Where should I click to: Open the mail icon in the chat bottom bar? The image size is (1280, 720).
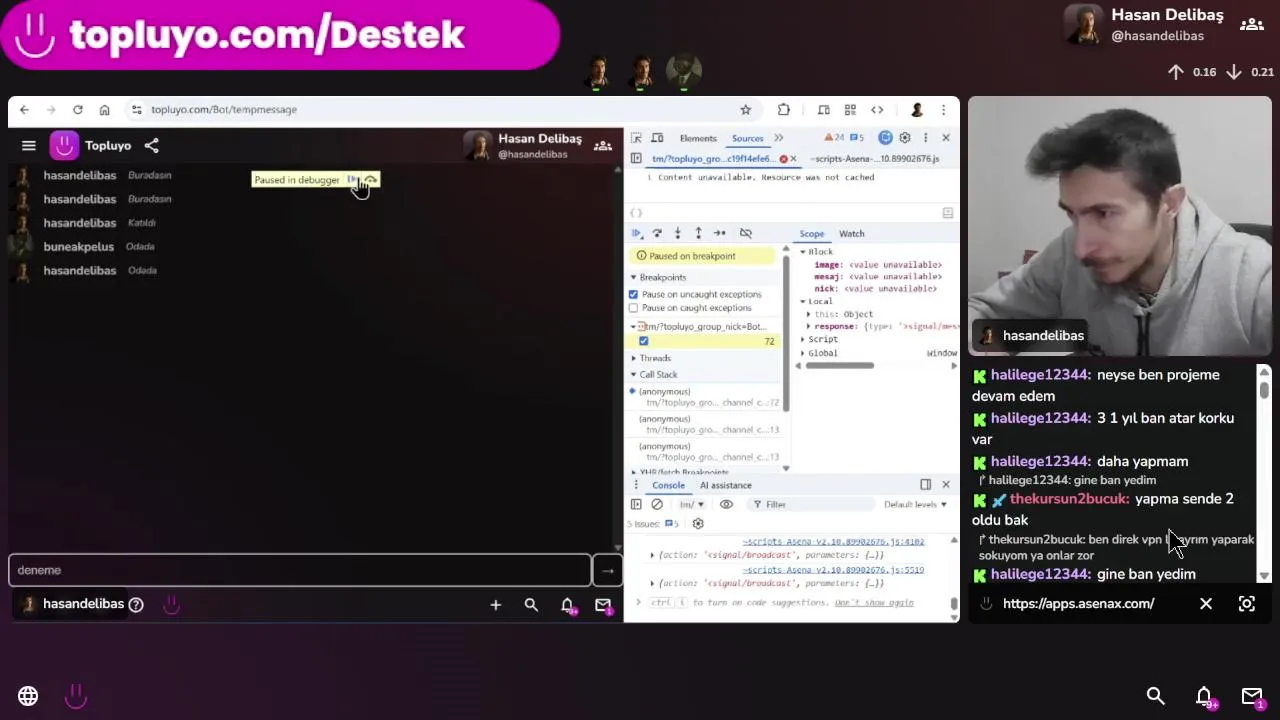coord(603,605)
